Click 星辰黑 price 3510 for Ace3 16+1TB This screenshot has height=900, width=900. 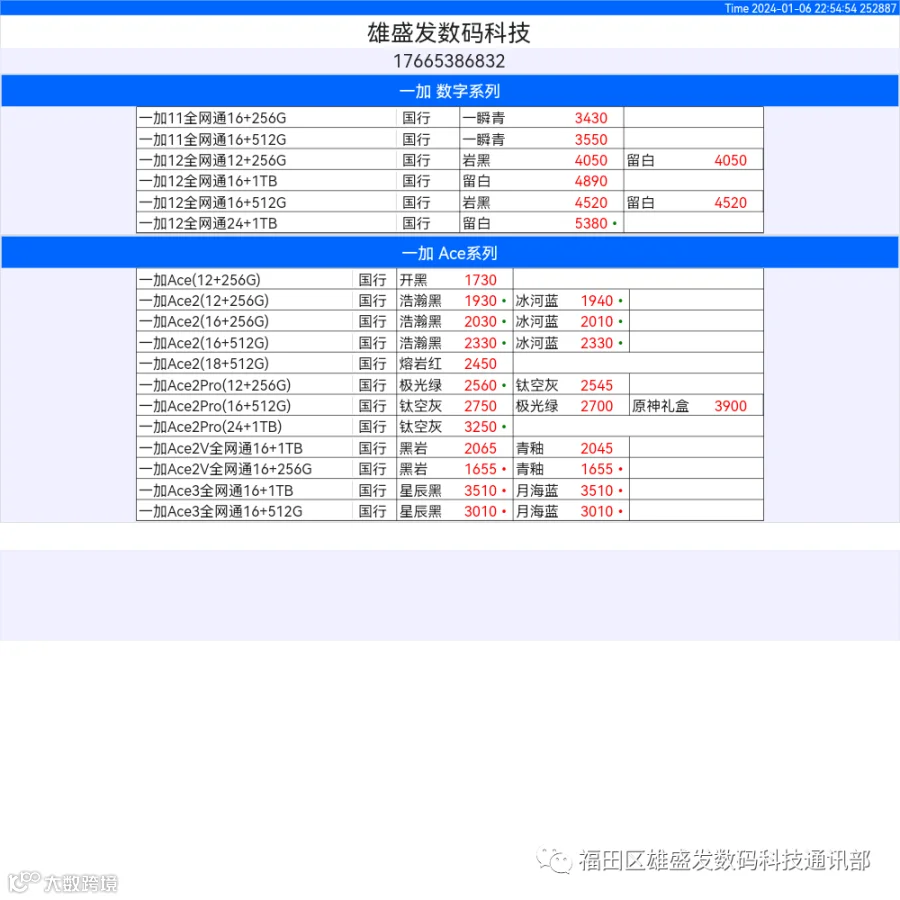point(480,491)
